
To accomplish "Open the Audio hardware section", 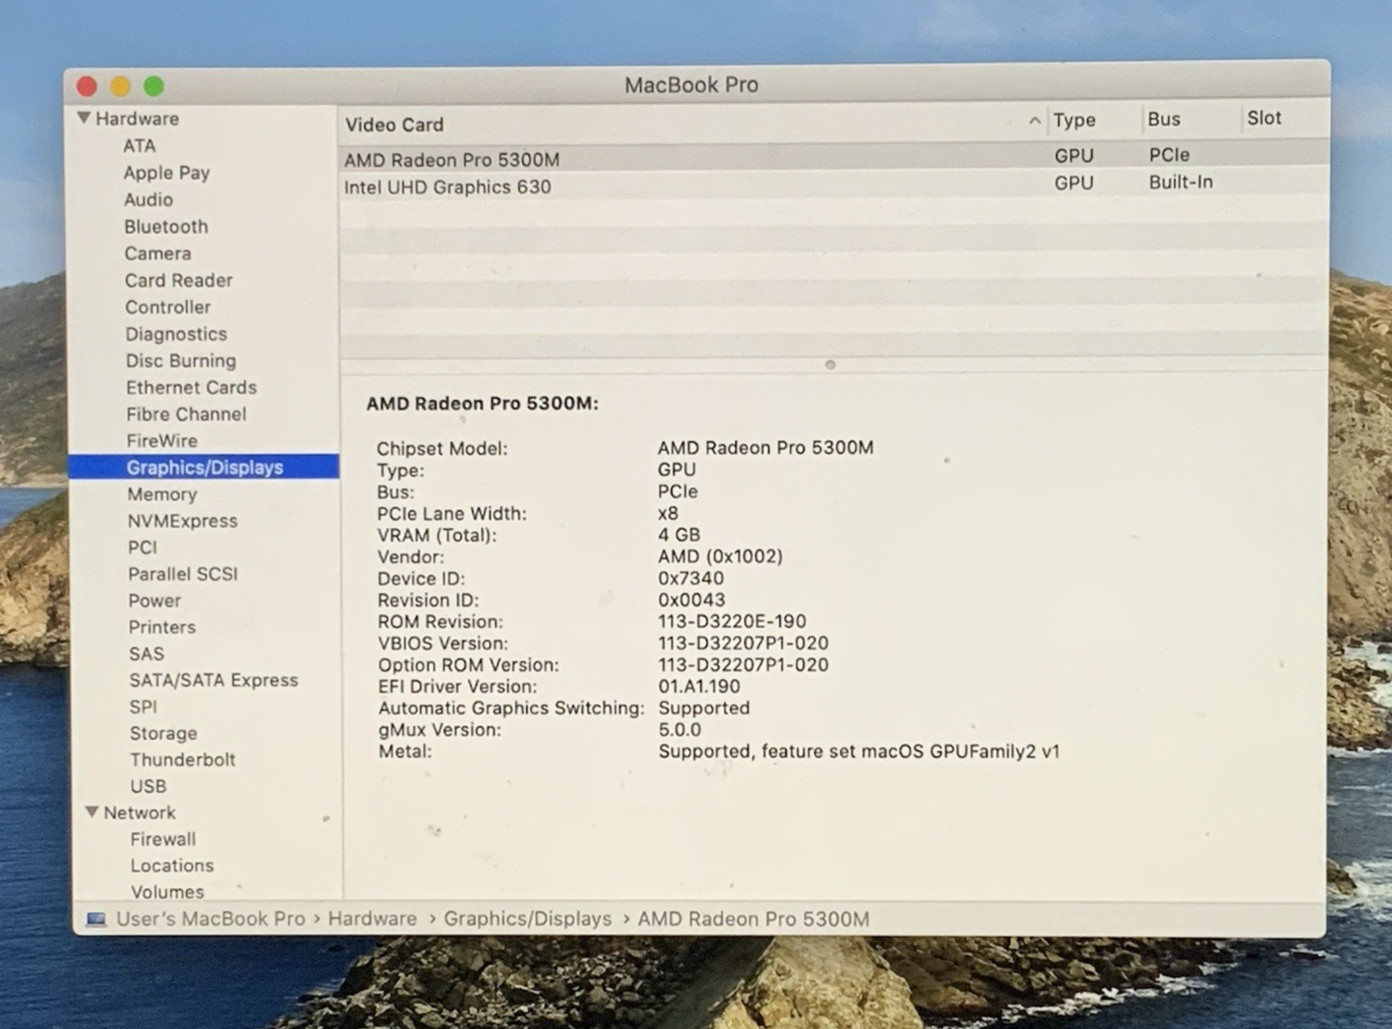I will pyautogui.click(x=148, y=200).
